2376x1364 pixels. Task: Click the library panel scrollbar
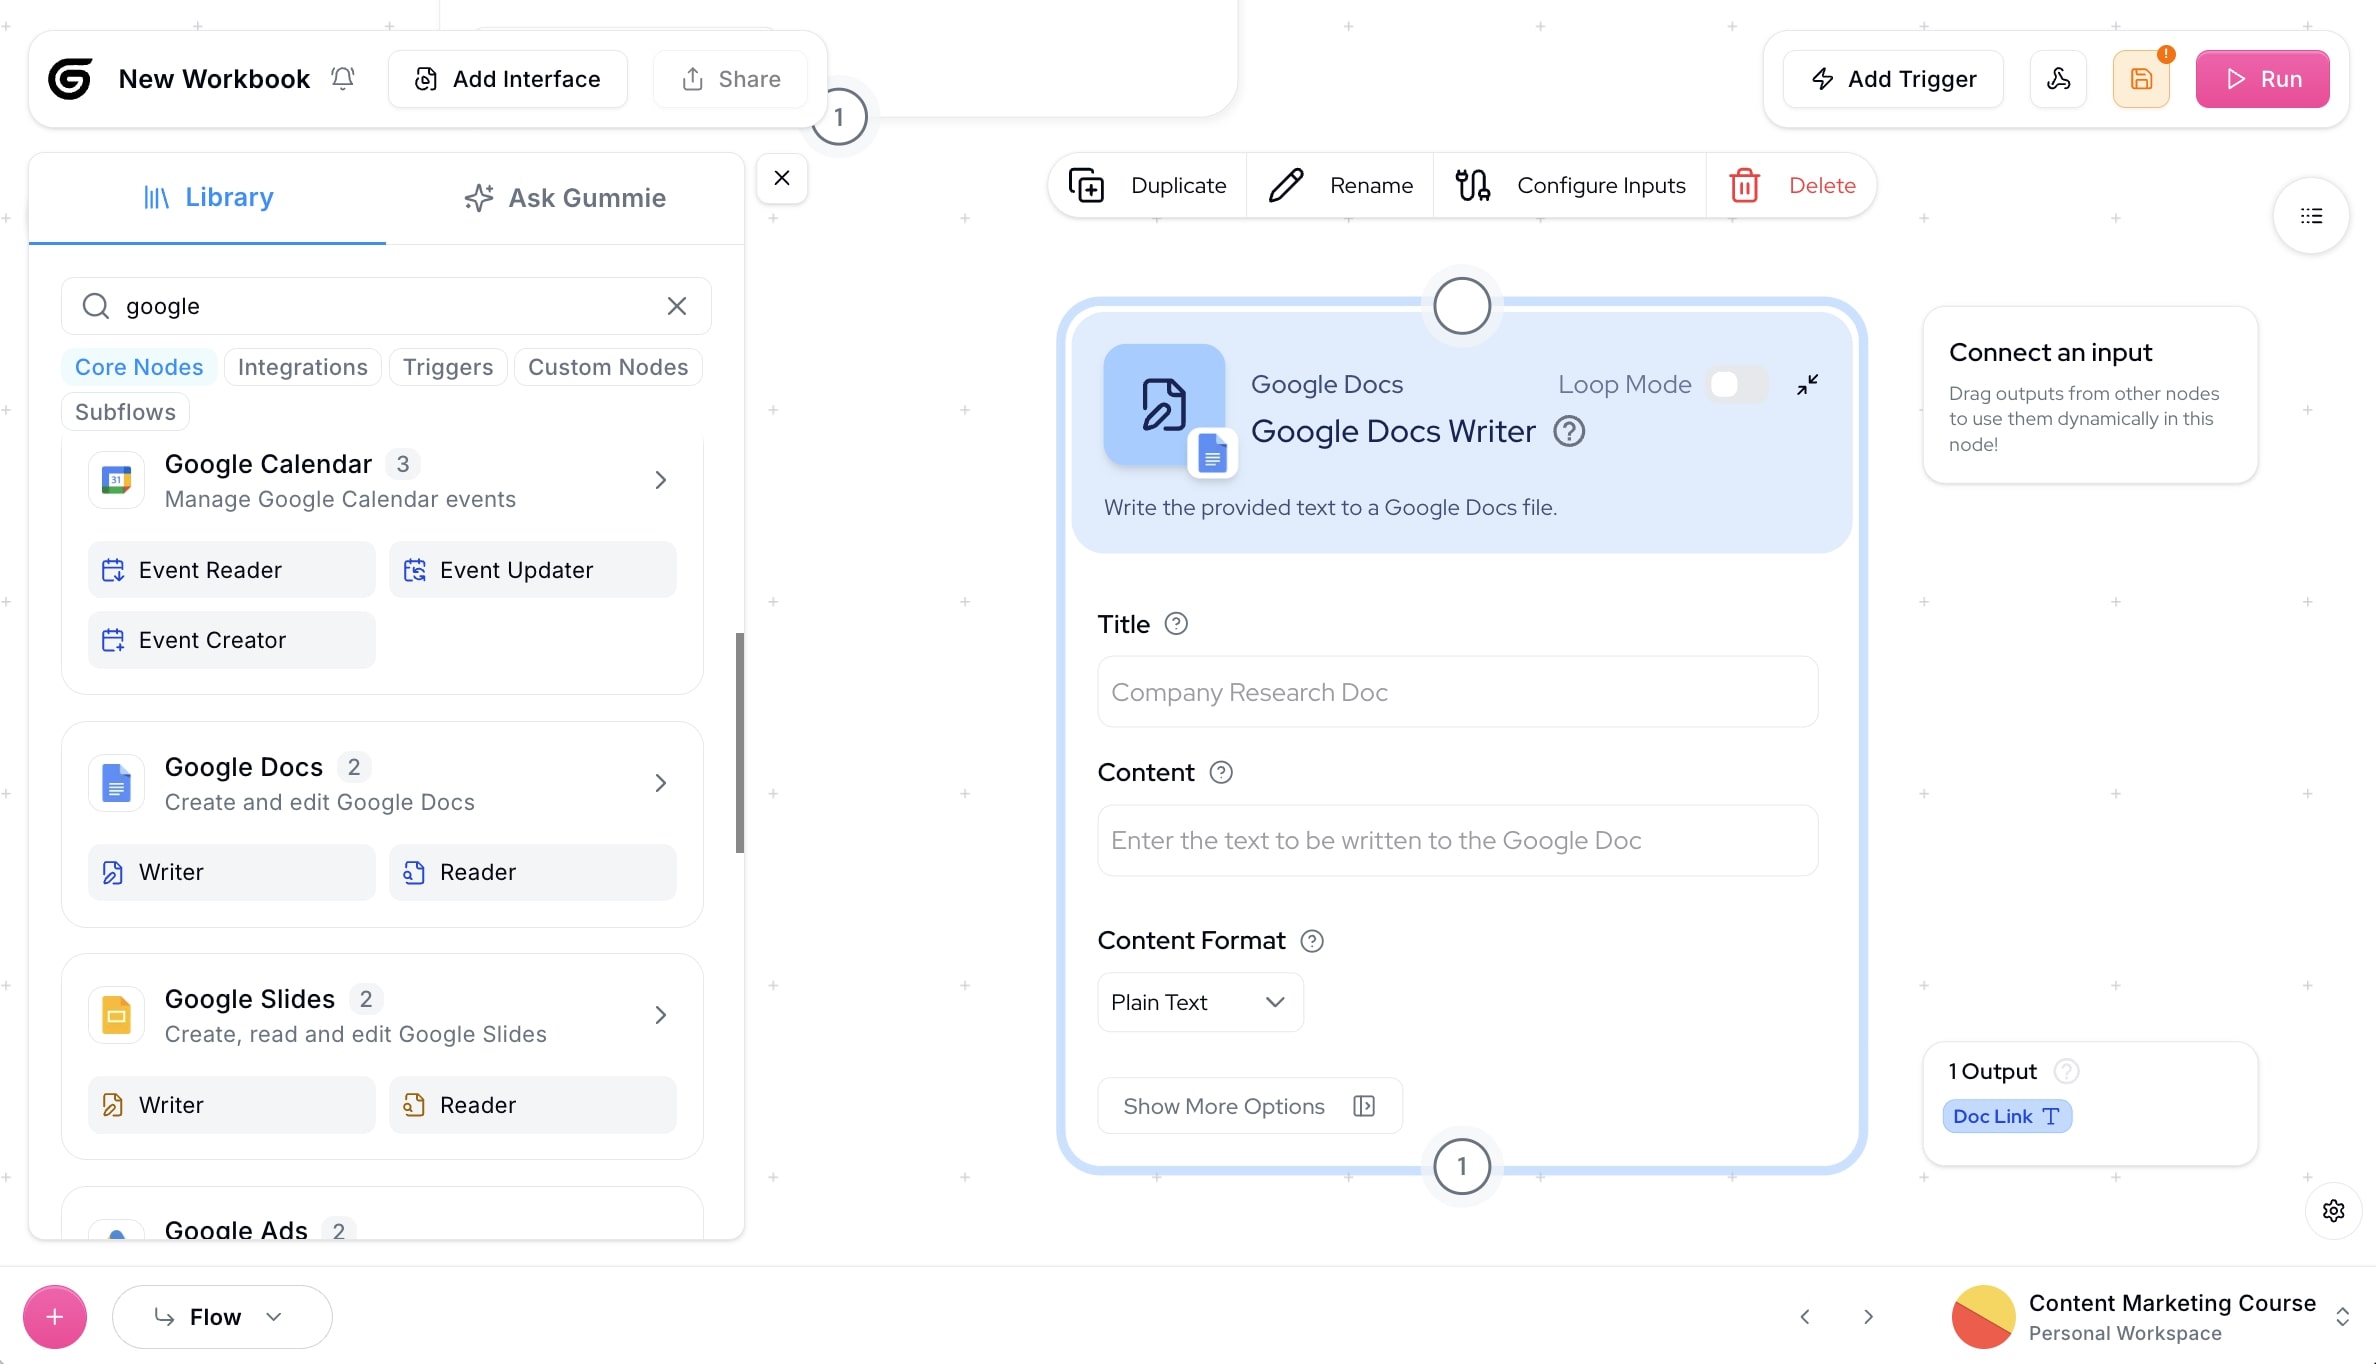pyautogui.click(x=740, y=743)
